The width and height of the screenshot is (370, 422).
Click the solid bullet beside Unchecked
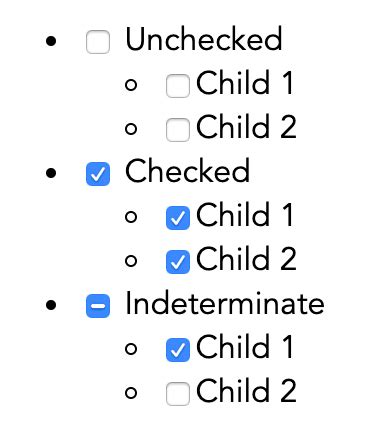[x=51, y=41]
